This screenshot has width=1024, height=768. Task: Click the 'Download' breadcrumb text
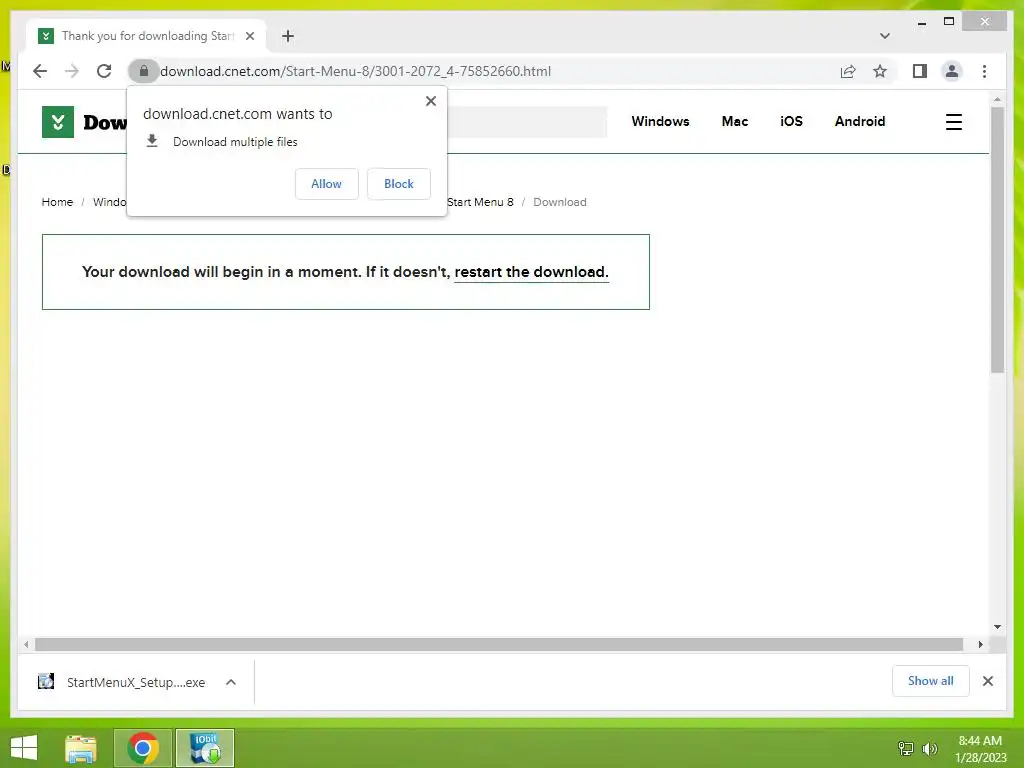[560, 202]
